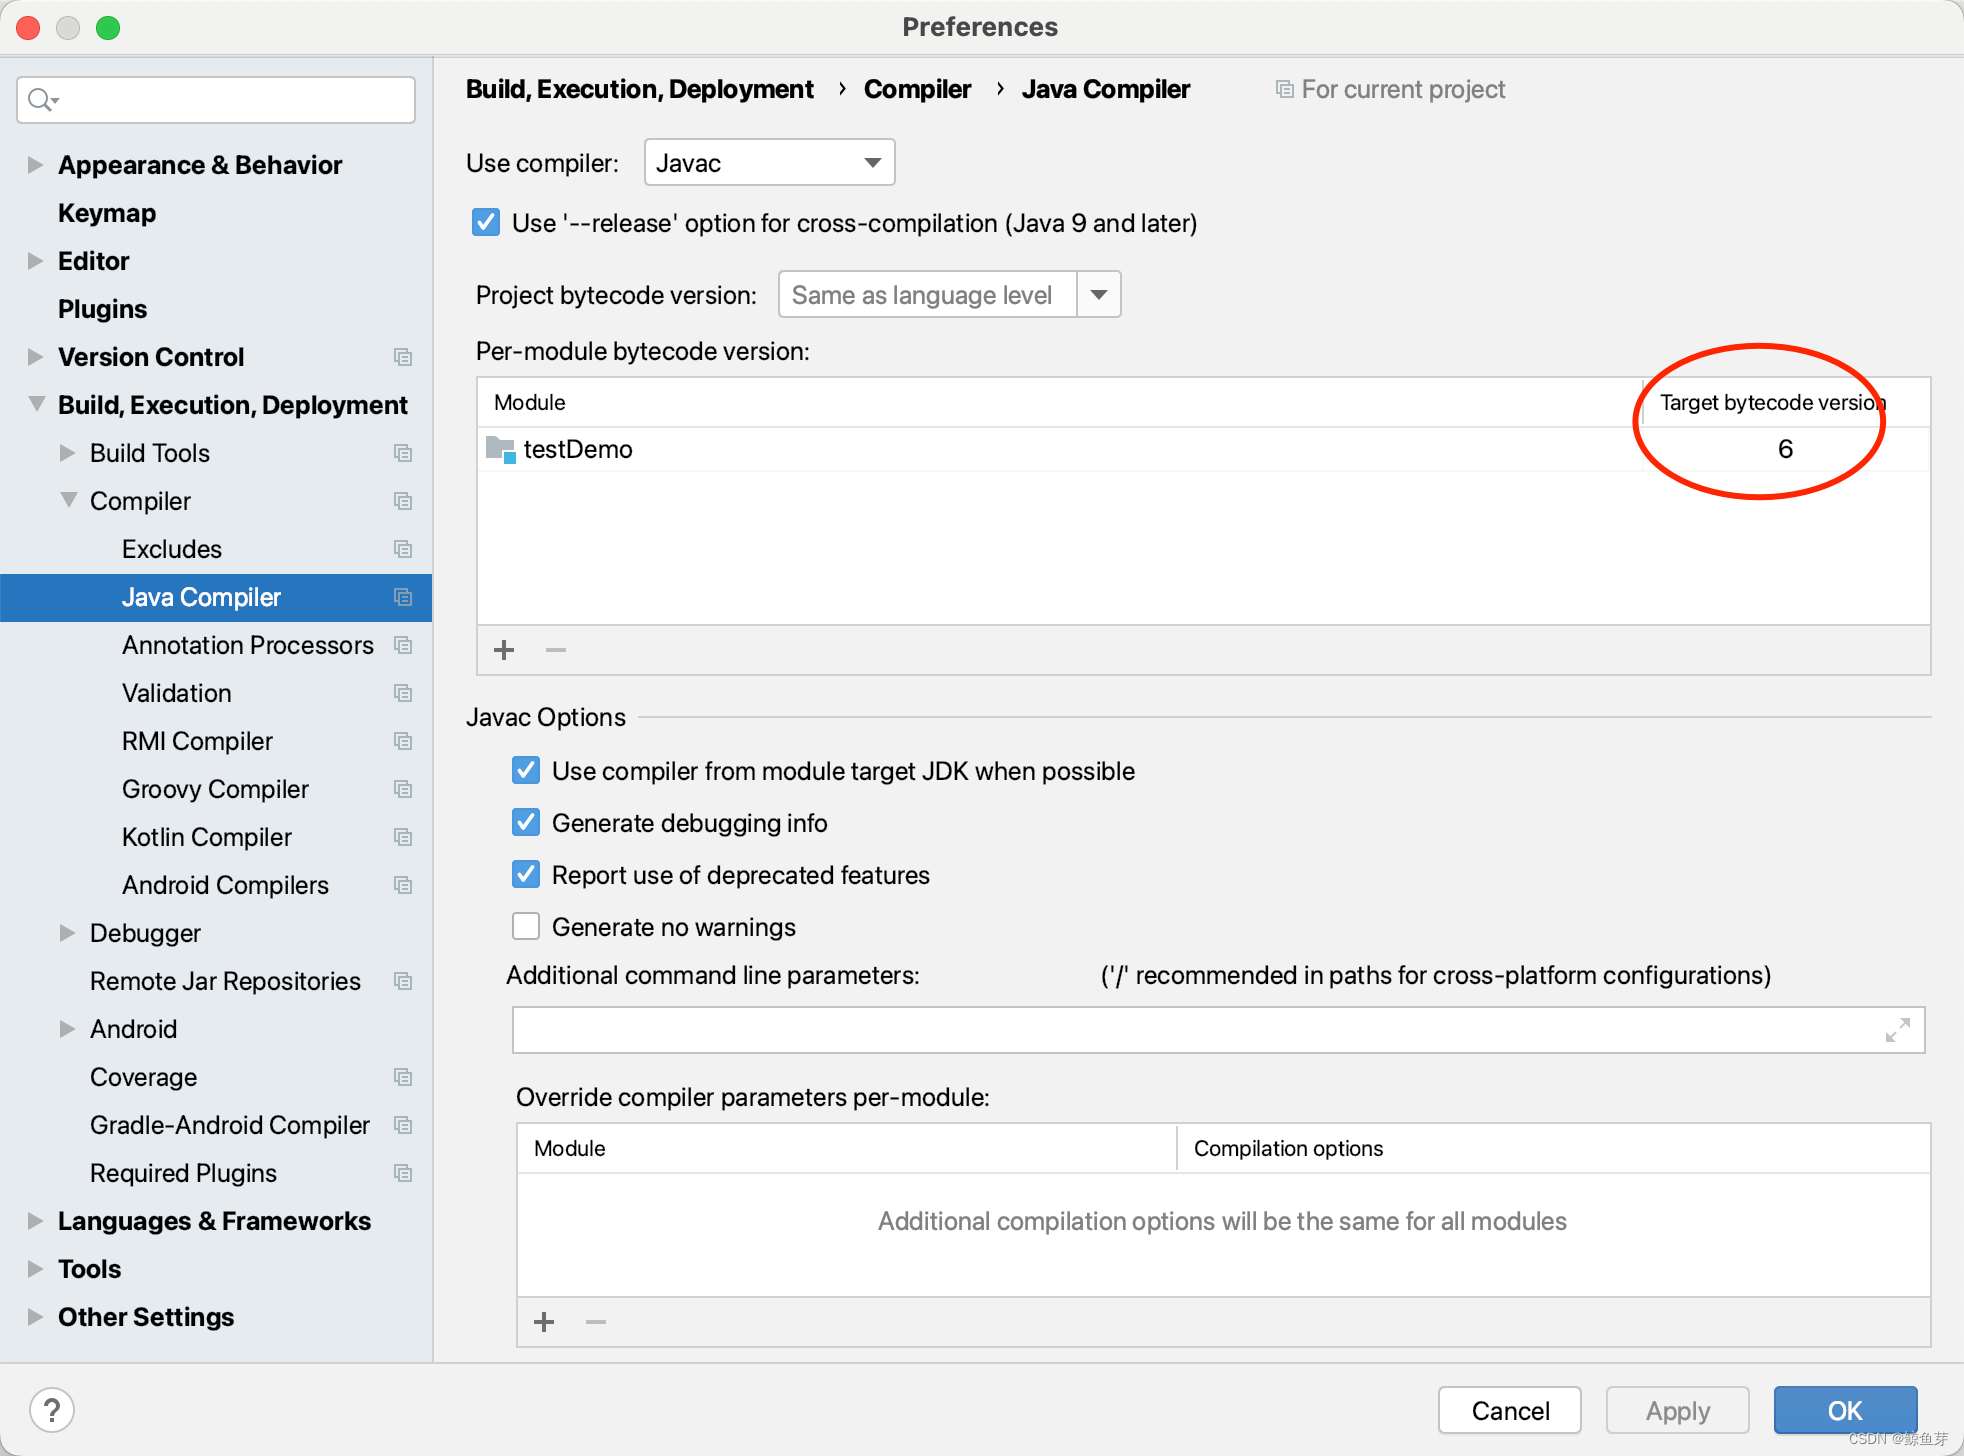The width and height of the screenshot is (1964, 1456).
Task: Uncheck 'Use --release option for cross-compilation'
Action: coord(486,222)
